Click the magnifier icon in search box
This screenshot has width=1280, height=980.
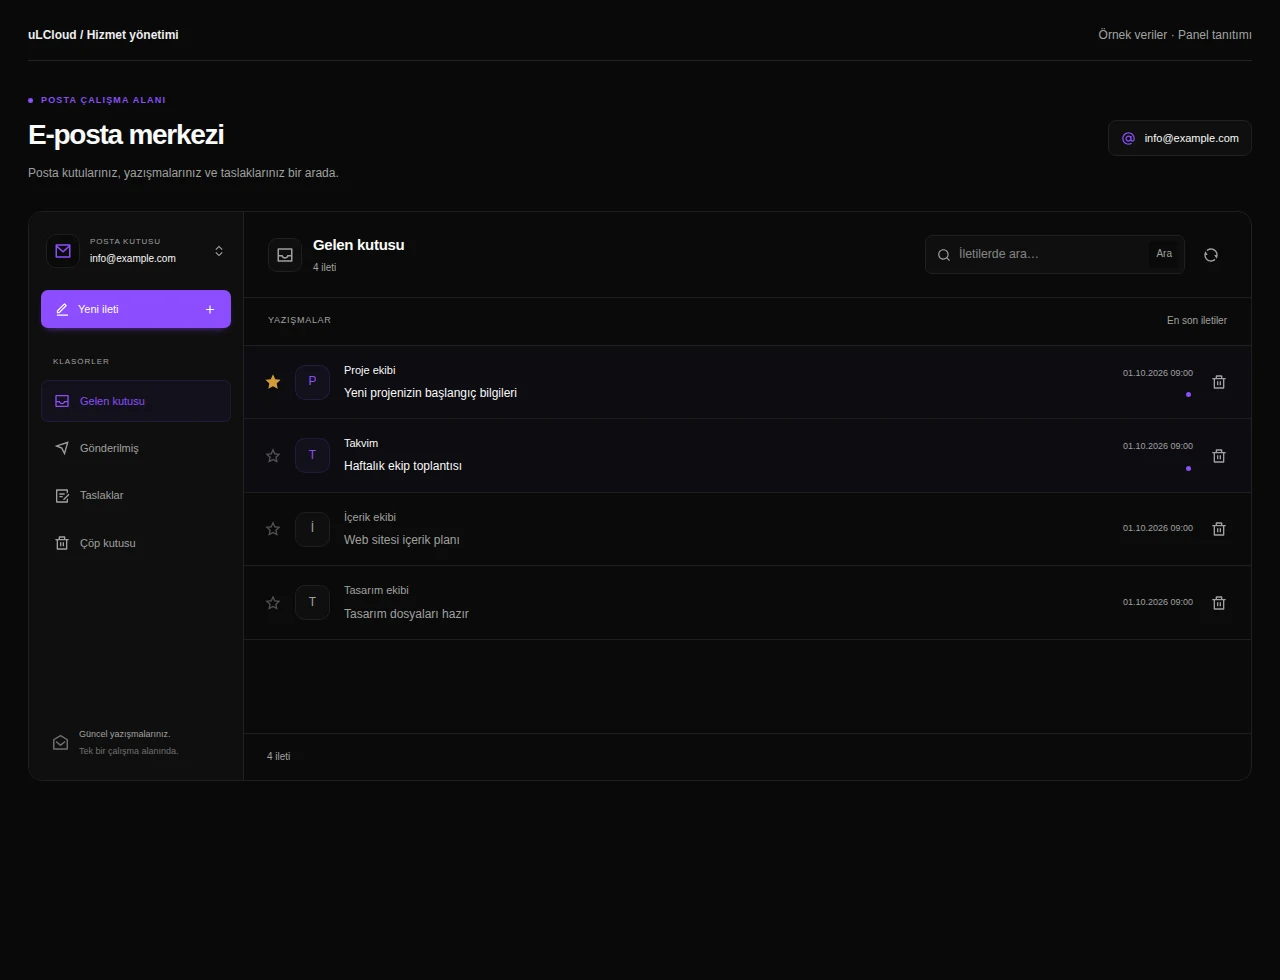click(x=943, y=255)
